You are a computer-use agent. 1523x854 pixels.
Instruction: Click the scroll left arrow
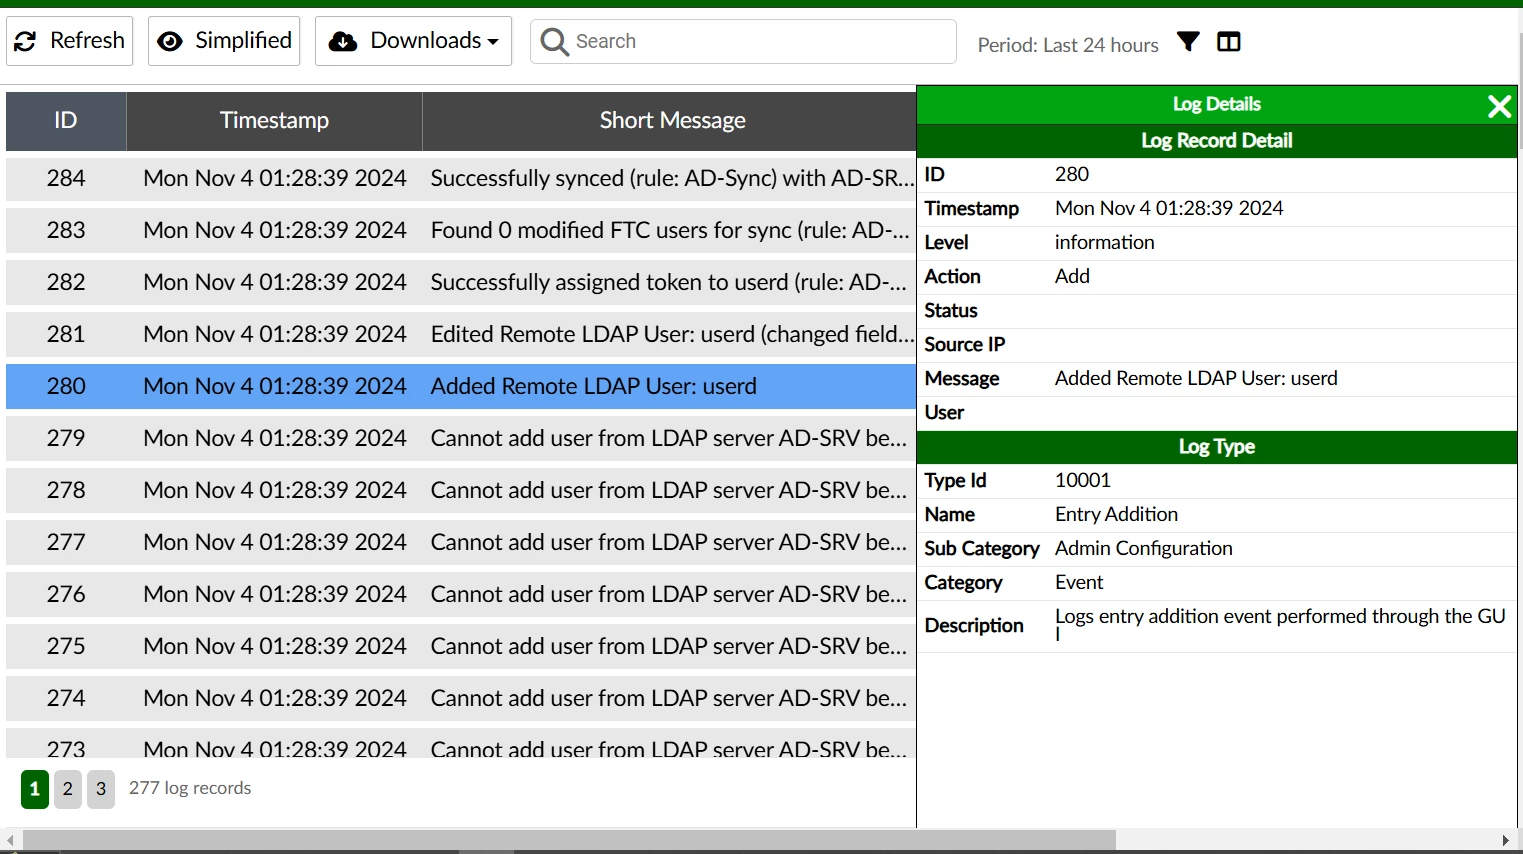10,840
